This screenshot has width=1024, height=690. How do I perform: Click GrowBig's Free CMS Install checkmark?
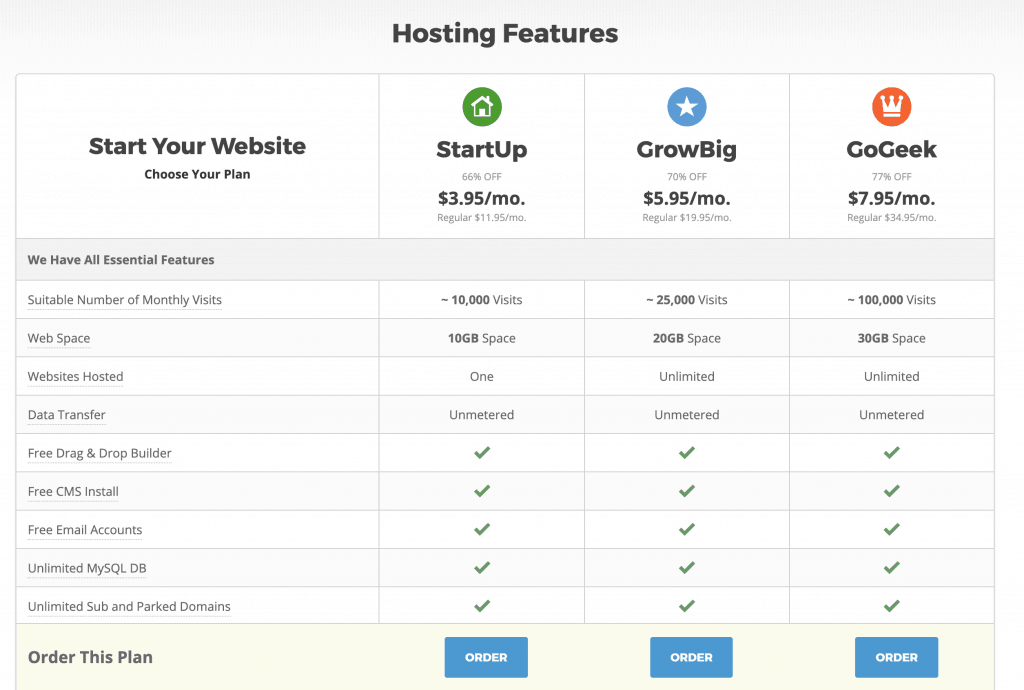(x=687, y=491)
